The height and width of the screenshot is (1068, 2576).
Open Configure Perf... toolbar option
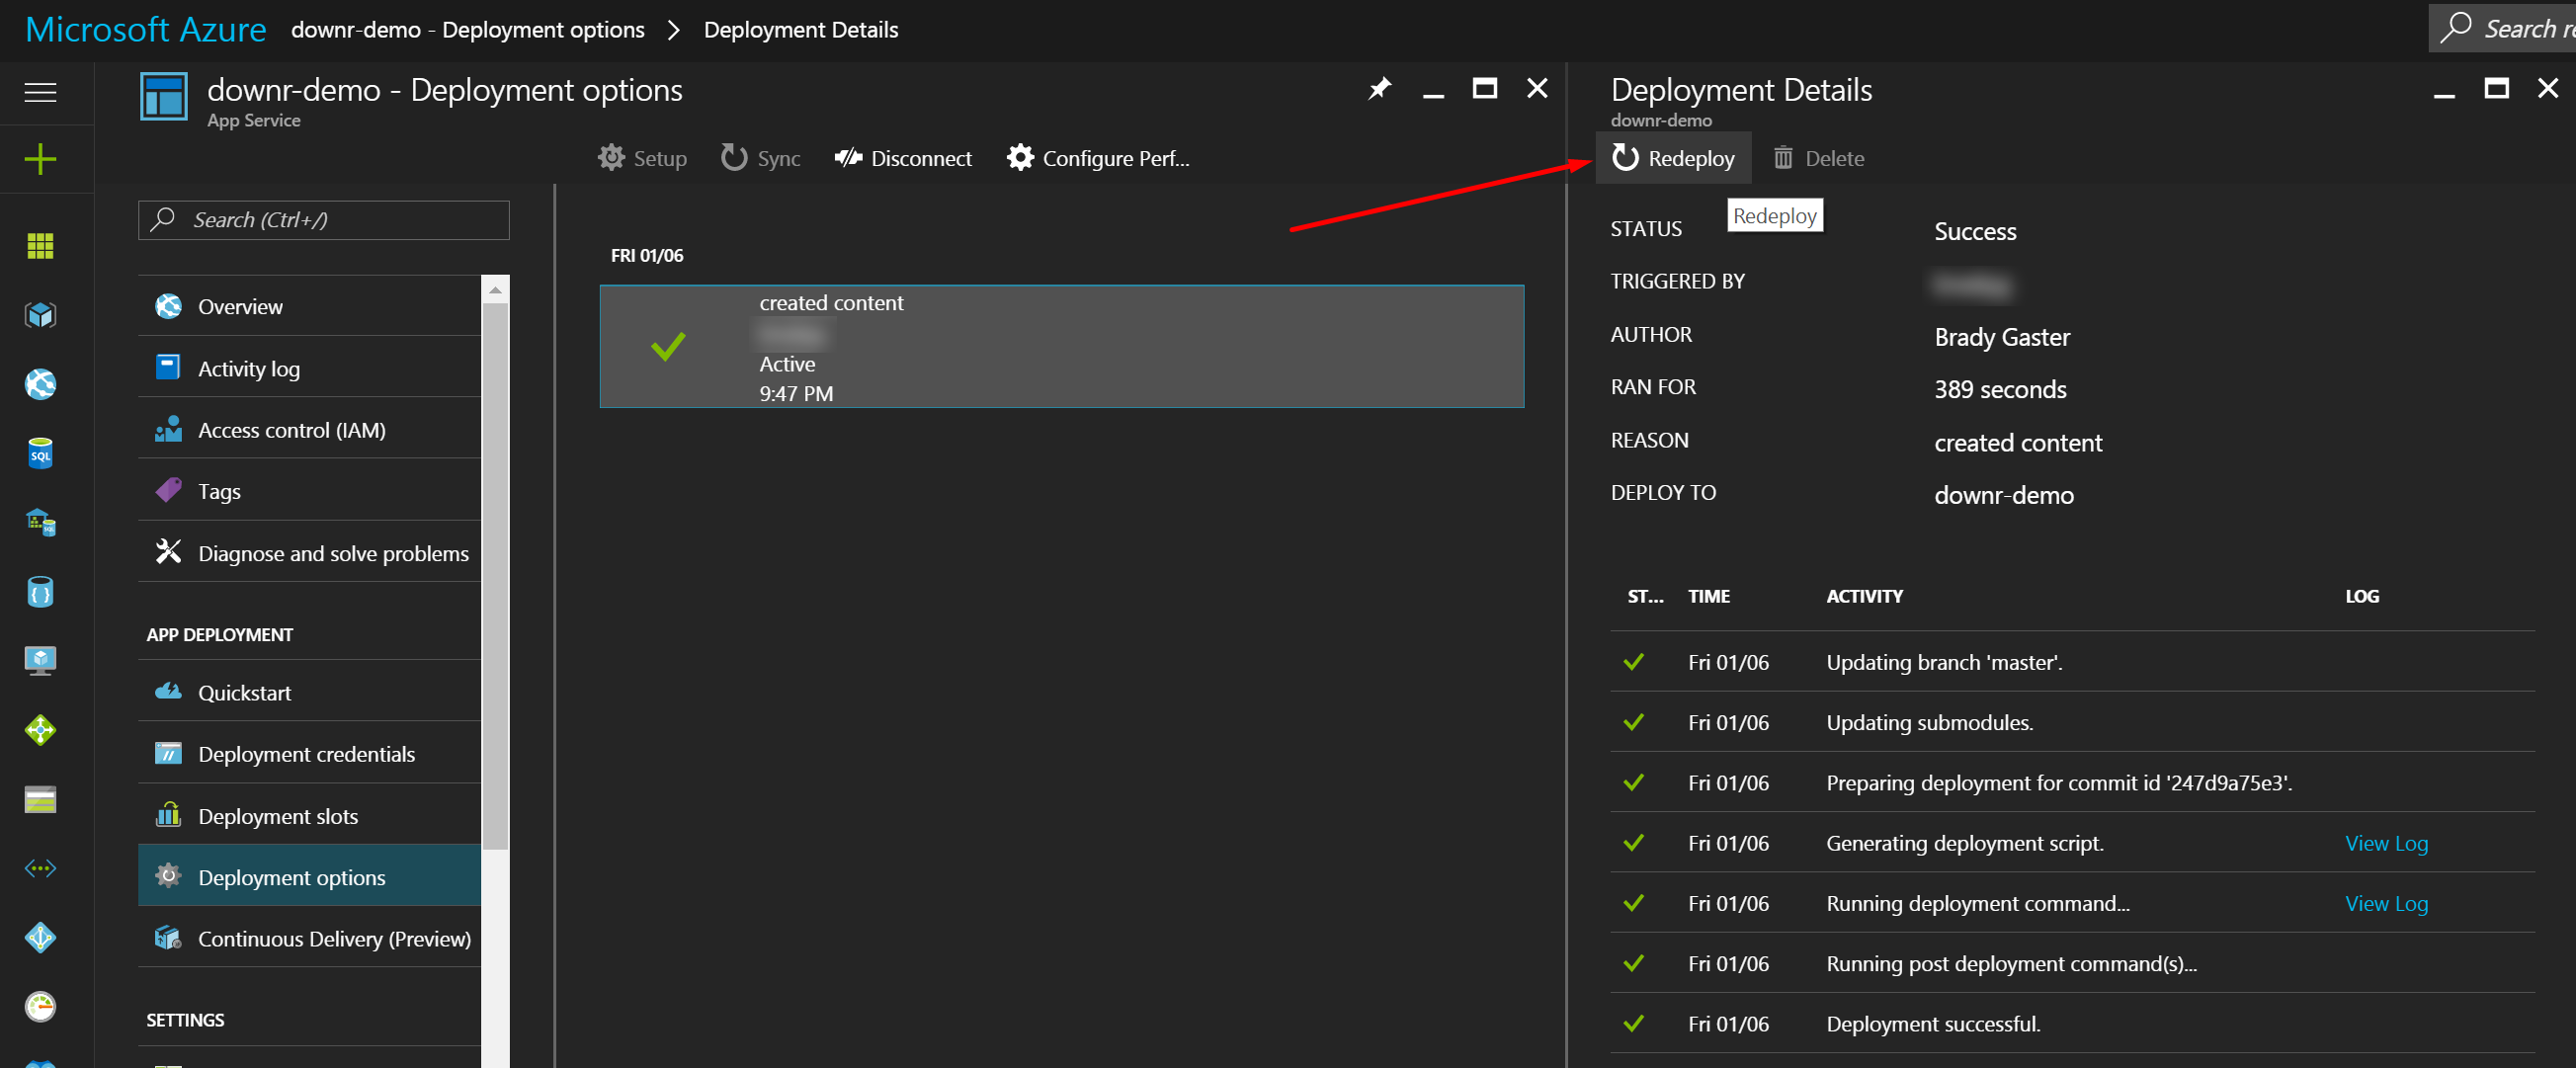click(x=1099, y=158)
